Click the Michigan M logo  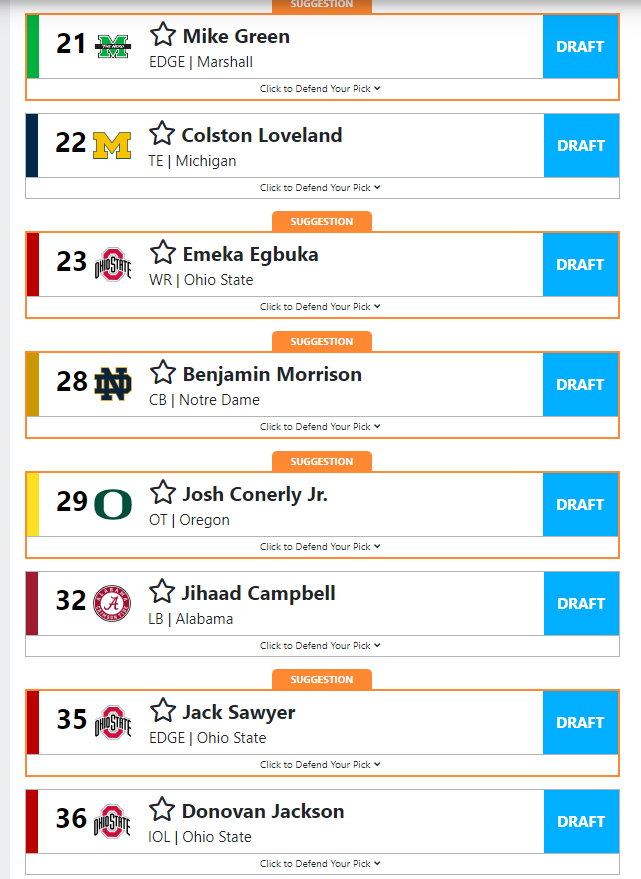point(112,145)
